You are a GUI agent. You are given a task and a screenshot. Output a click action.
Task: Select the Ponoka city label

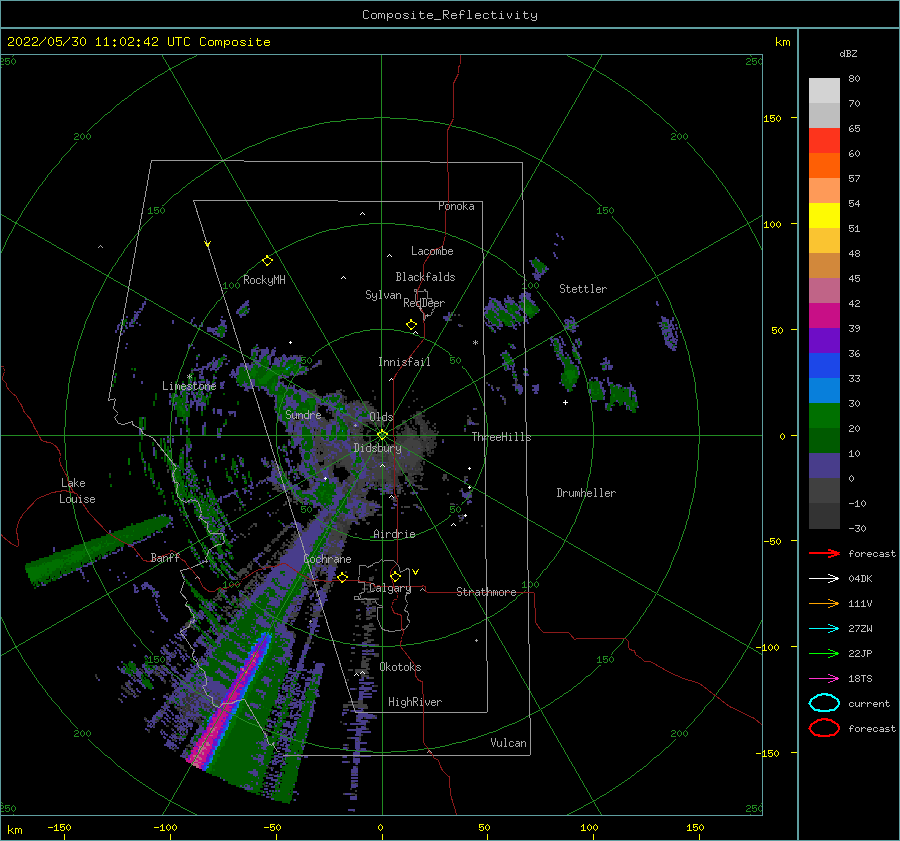456,206
